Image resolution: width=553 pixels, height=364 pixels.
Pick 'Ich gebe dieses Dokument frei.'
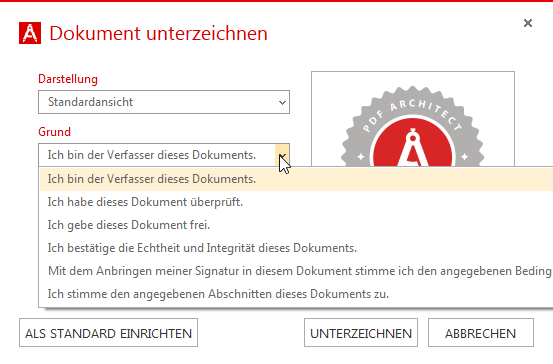(x=297, y=225)
